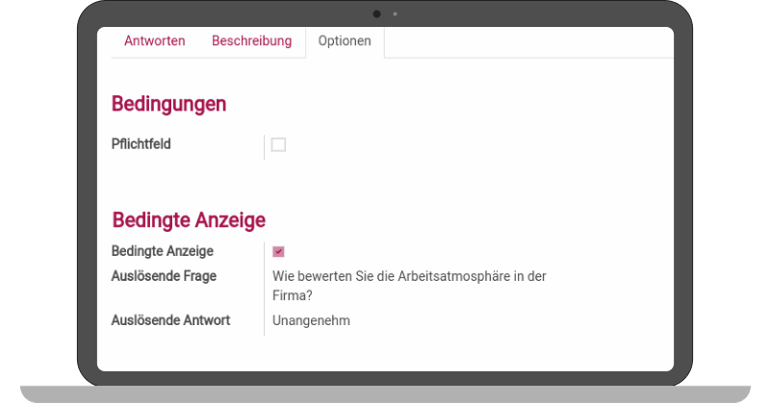Click the Bedingte Anzeige field label

162,251
